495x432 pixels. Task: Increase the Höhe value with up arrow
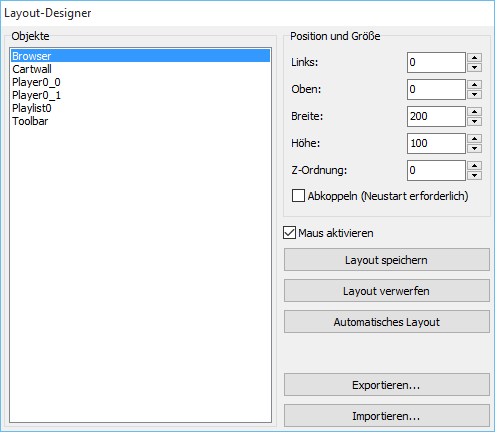[474, 138]
